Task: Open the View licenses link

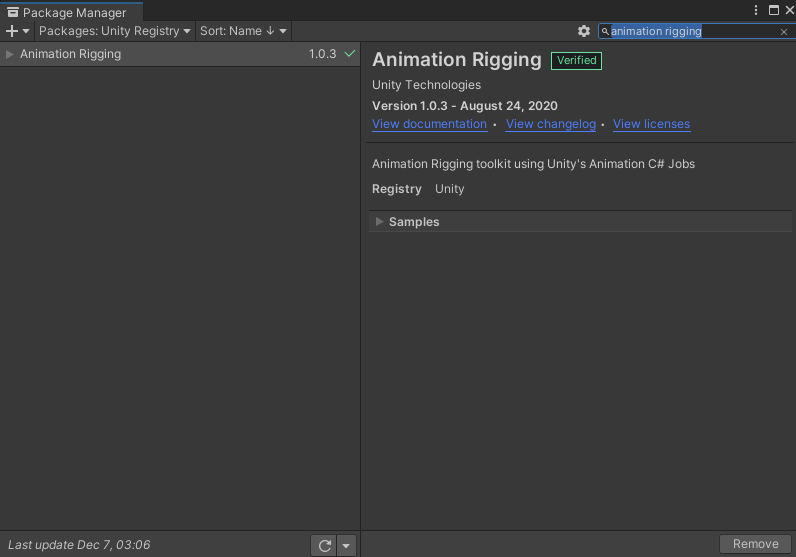Action: [x=651, y=124]
